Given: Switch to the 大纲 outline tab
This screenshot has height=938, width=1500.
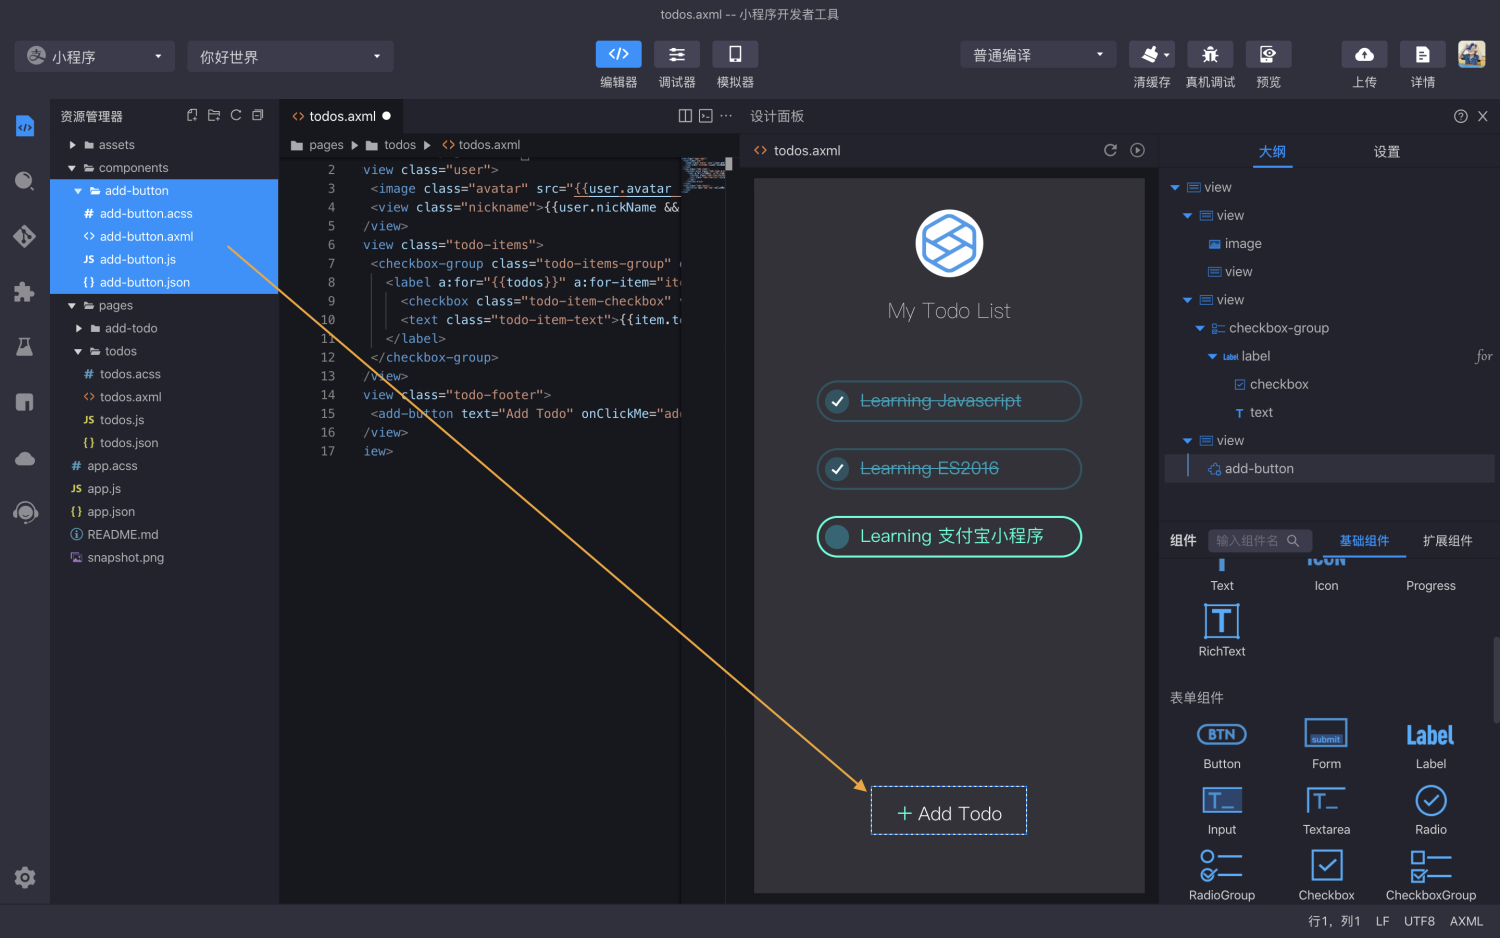Looking at the screenshot, I should pos(1272,152).
